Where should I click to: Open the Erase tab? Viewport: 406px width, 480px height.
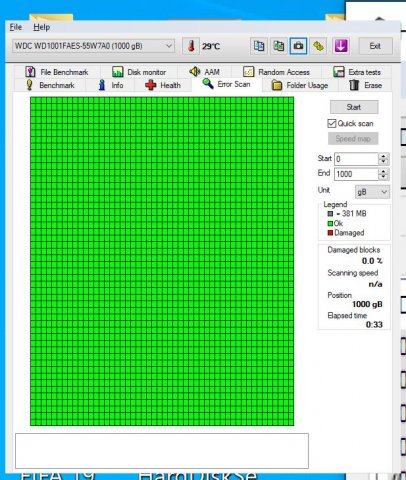coord(365,85)
